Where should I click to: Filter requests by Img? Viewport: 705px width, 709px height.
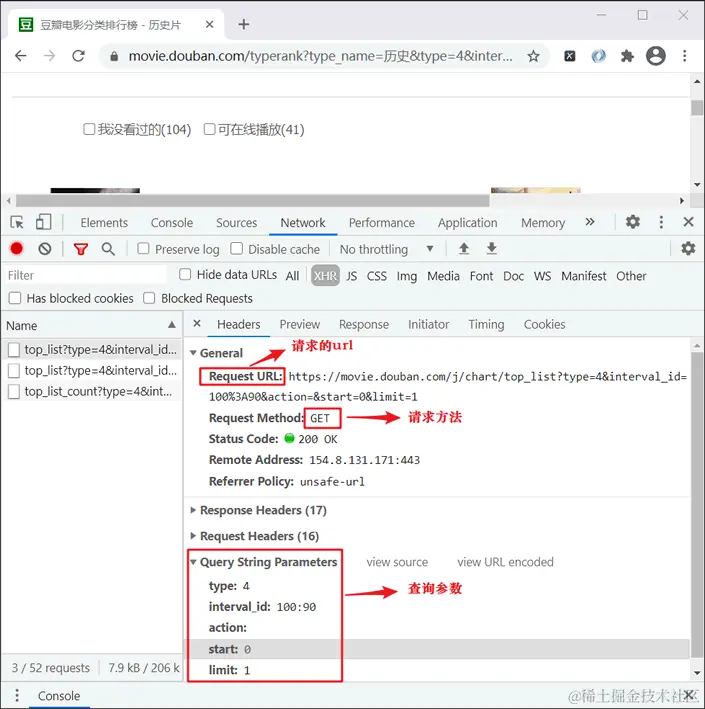pyautogui.click(x=407, y=276)
